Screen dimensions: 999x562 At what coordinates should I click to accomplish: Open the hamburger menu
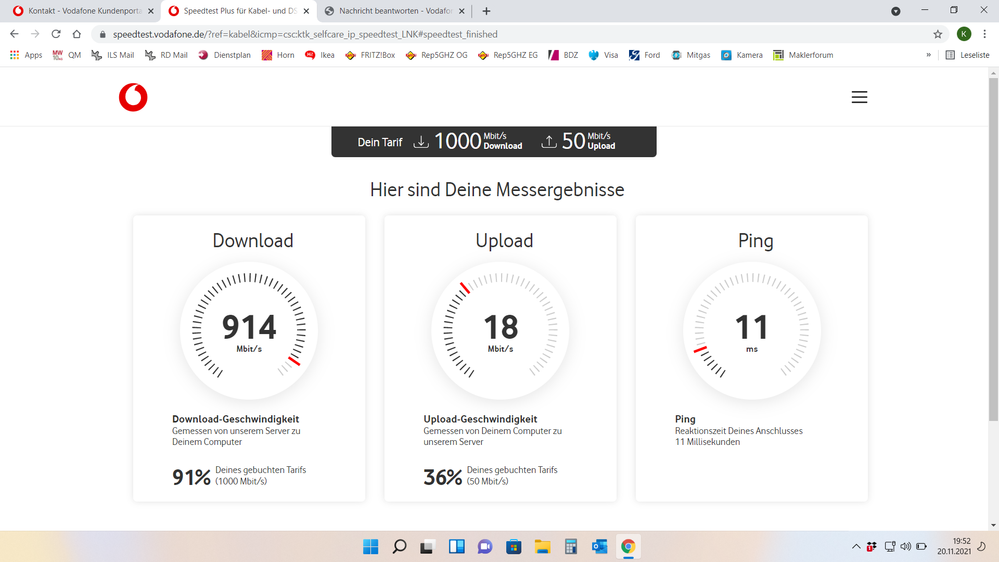[x=859, y=97]
